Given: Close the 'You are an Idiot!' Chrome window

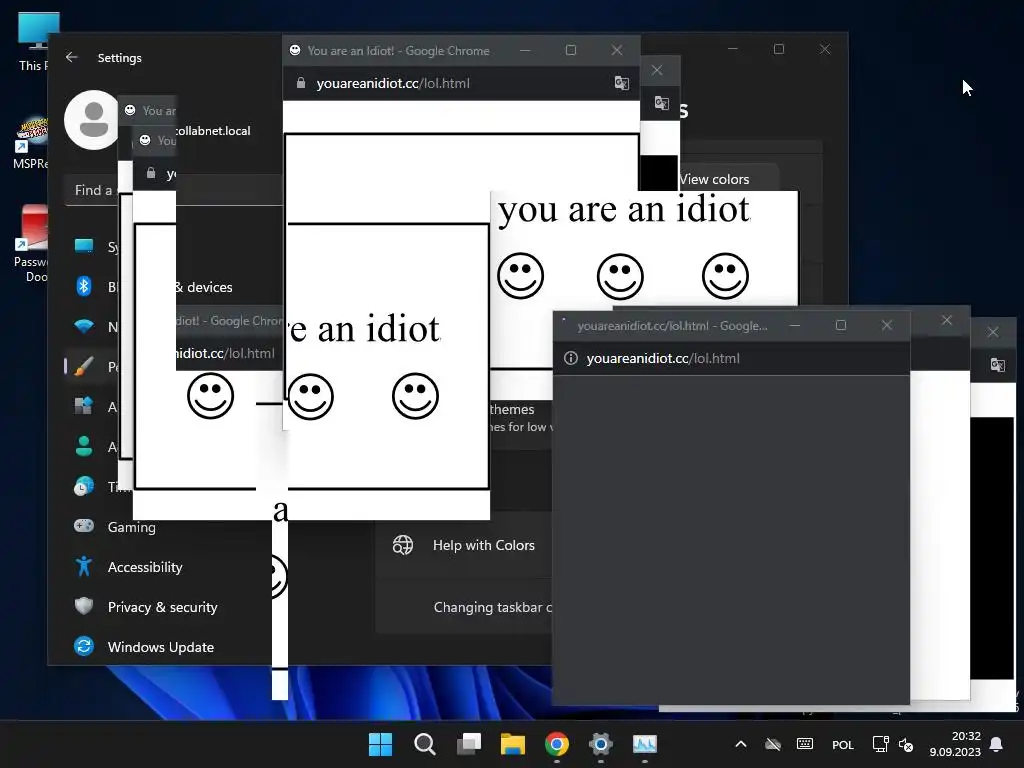Looking at the screenshot, I should (x=616, y=50).
